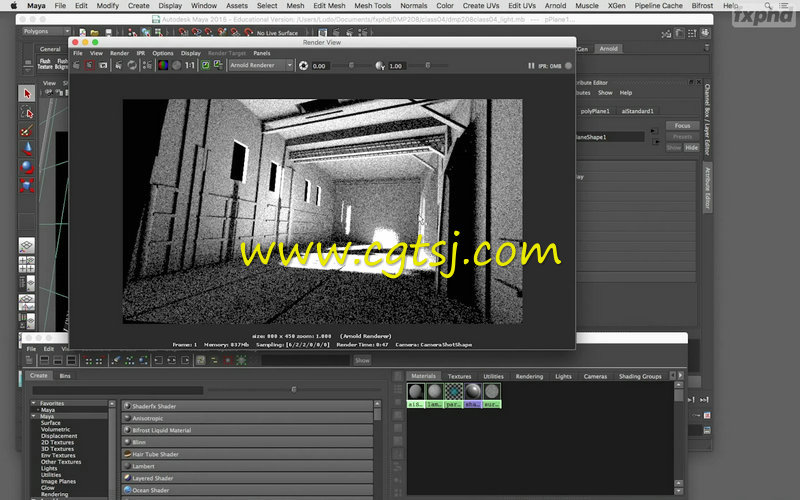The height and width of the screenshot is (500, 800).
Task: Click the gamma icon beside 1.00 field
Action: 380,66
